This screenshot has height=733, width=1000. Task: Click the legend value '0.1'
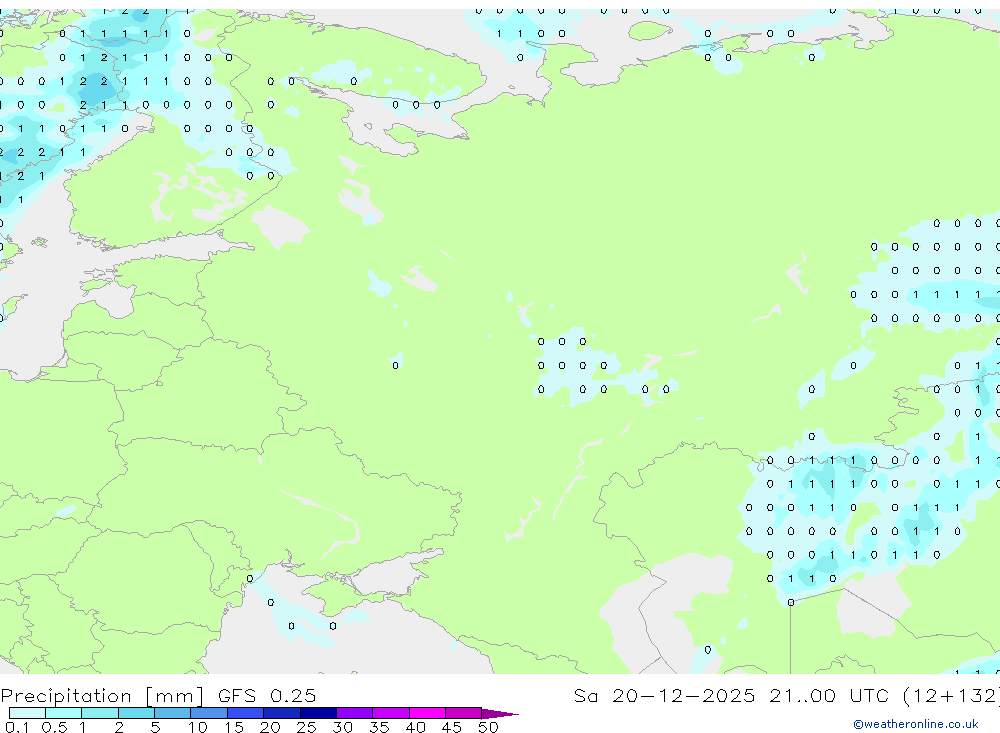pos(17,727)
